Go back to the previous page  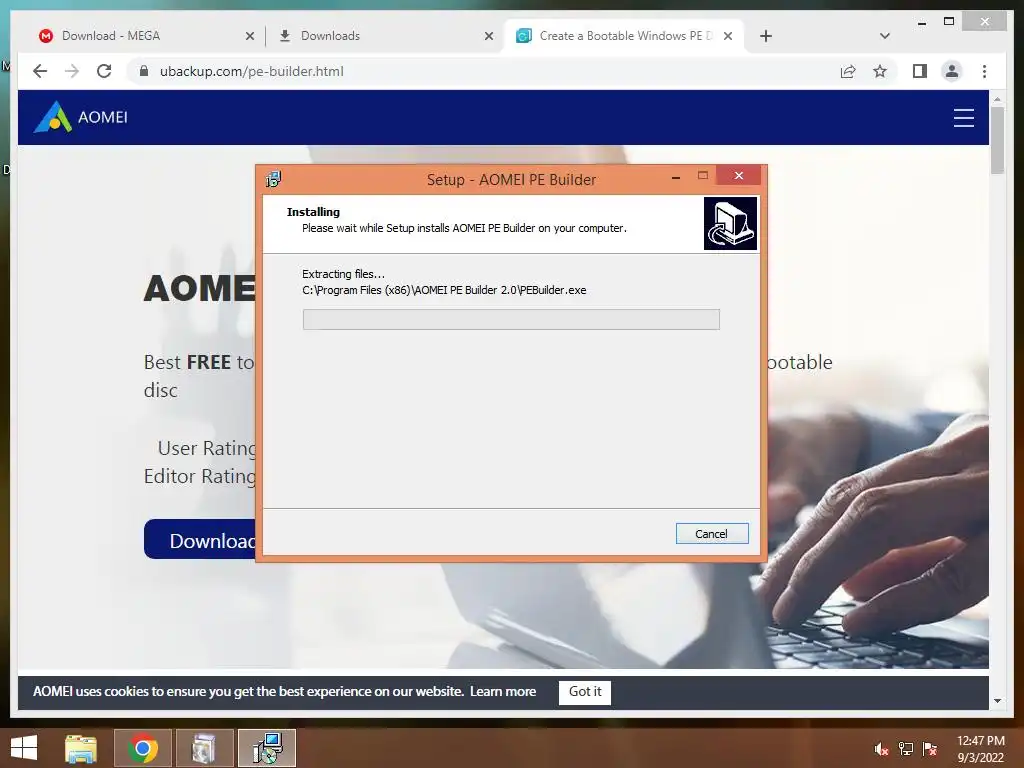coord(40,71)
